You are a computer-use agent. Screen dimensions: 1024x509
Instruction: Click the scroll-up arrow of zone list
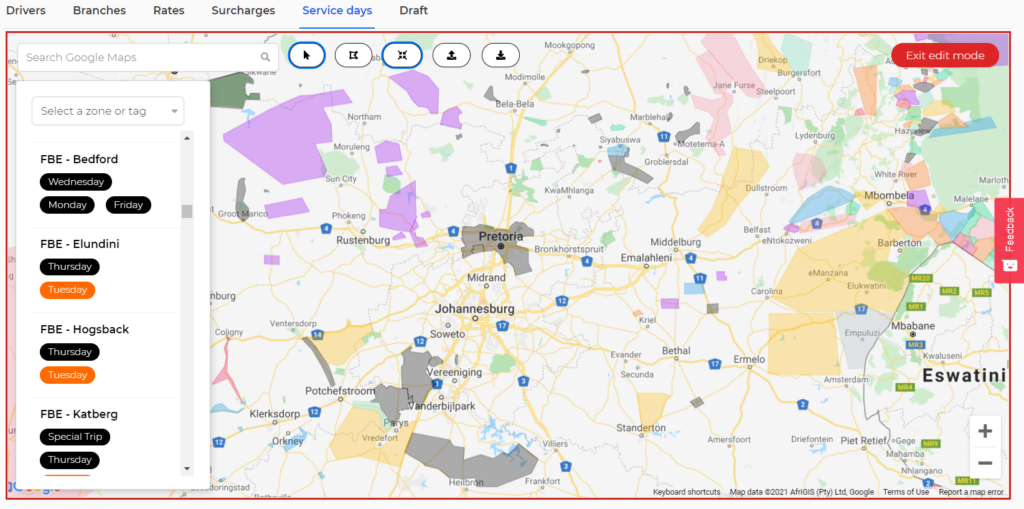[187, 139]
